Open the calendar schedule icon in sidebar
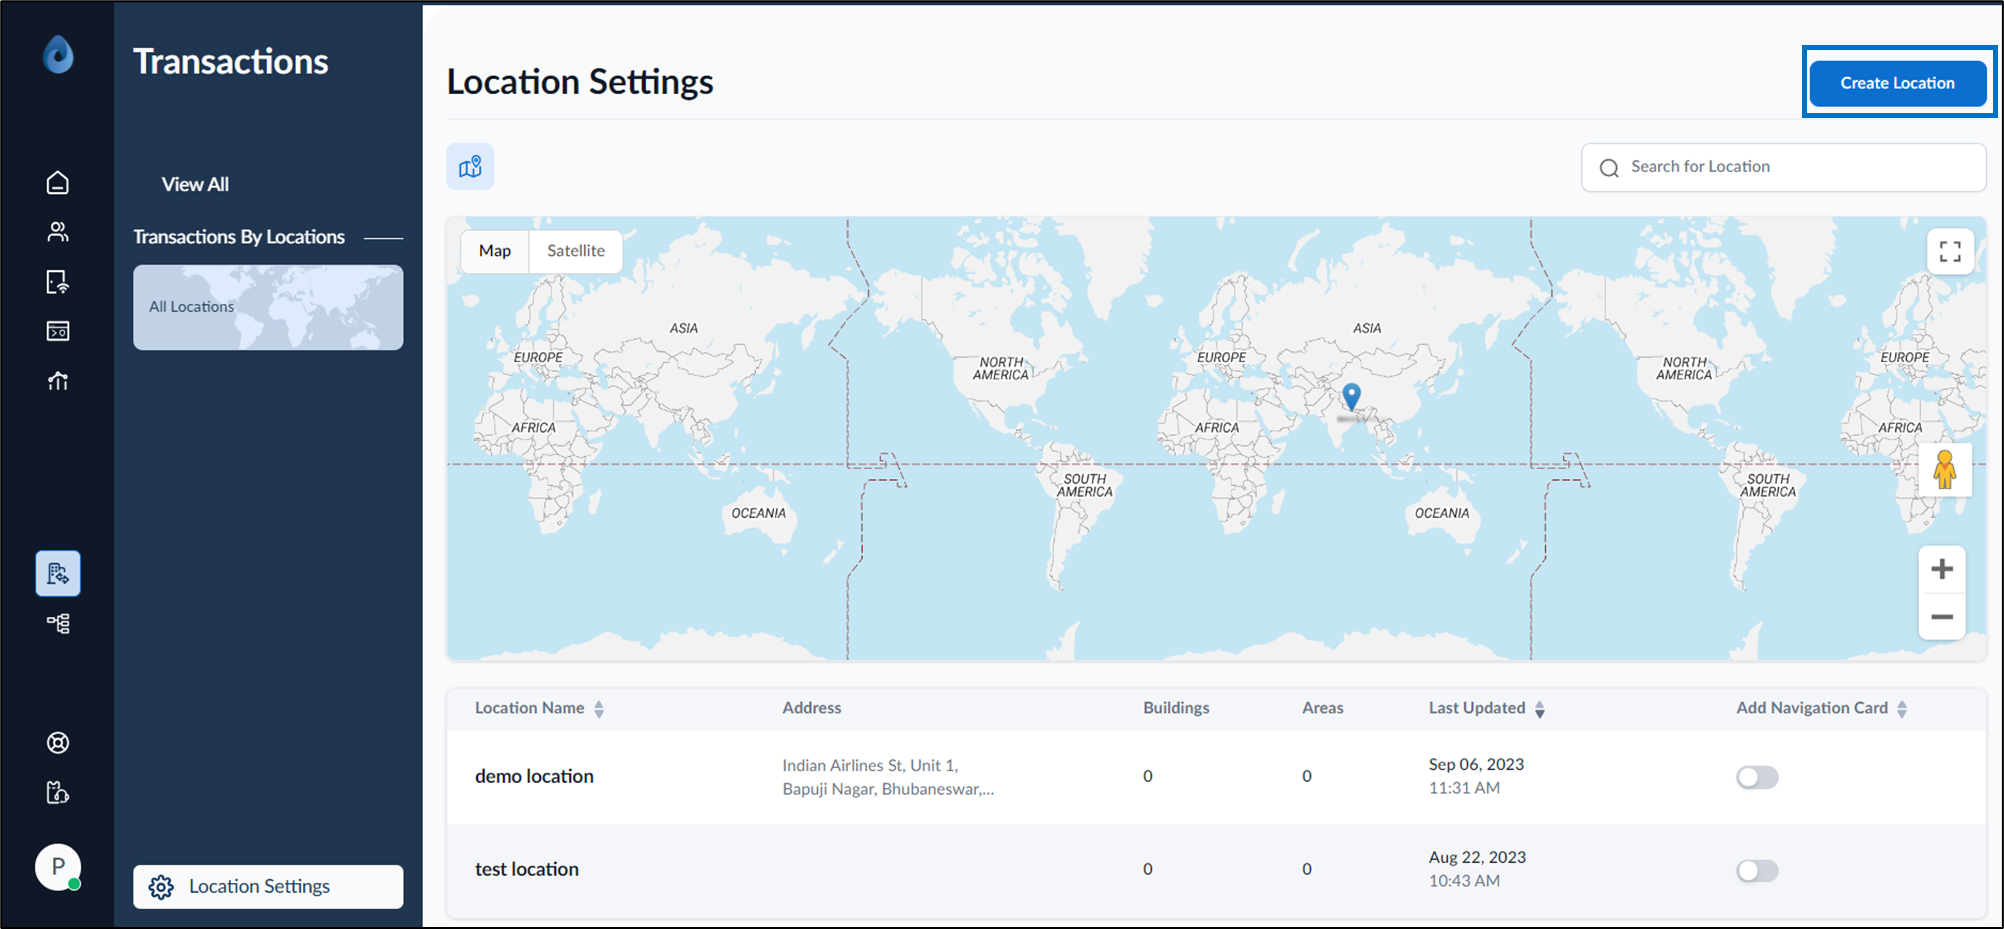 [58, 331]
